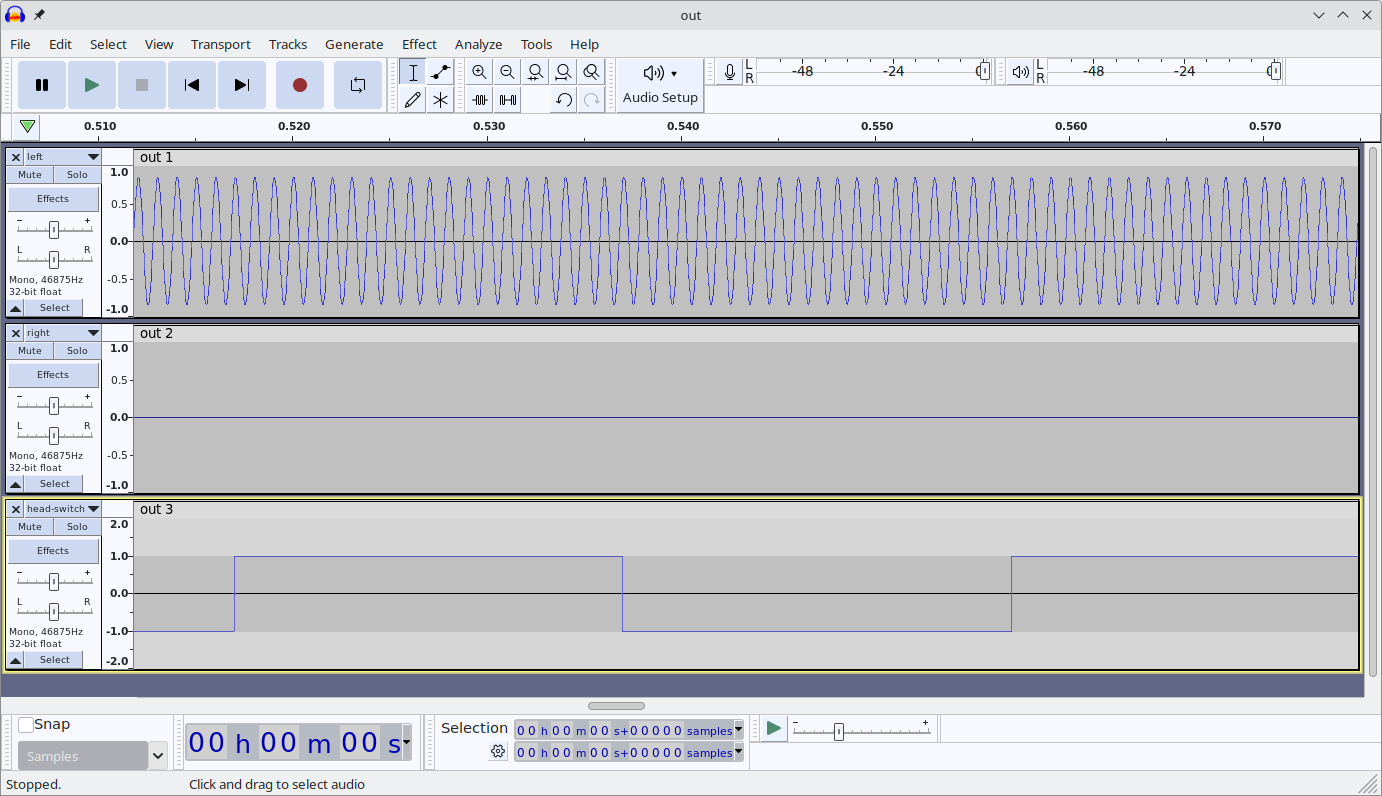The height and width of the screenshot is (796, 1382).
Task: Click the Stop transport button
Action: 142,85
